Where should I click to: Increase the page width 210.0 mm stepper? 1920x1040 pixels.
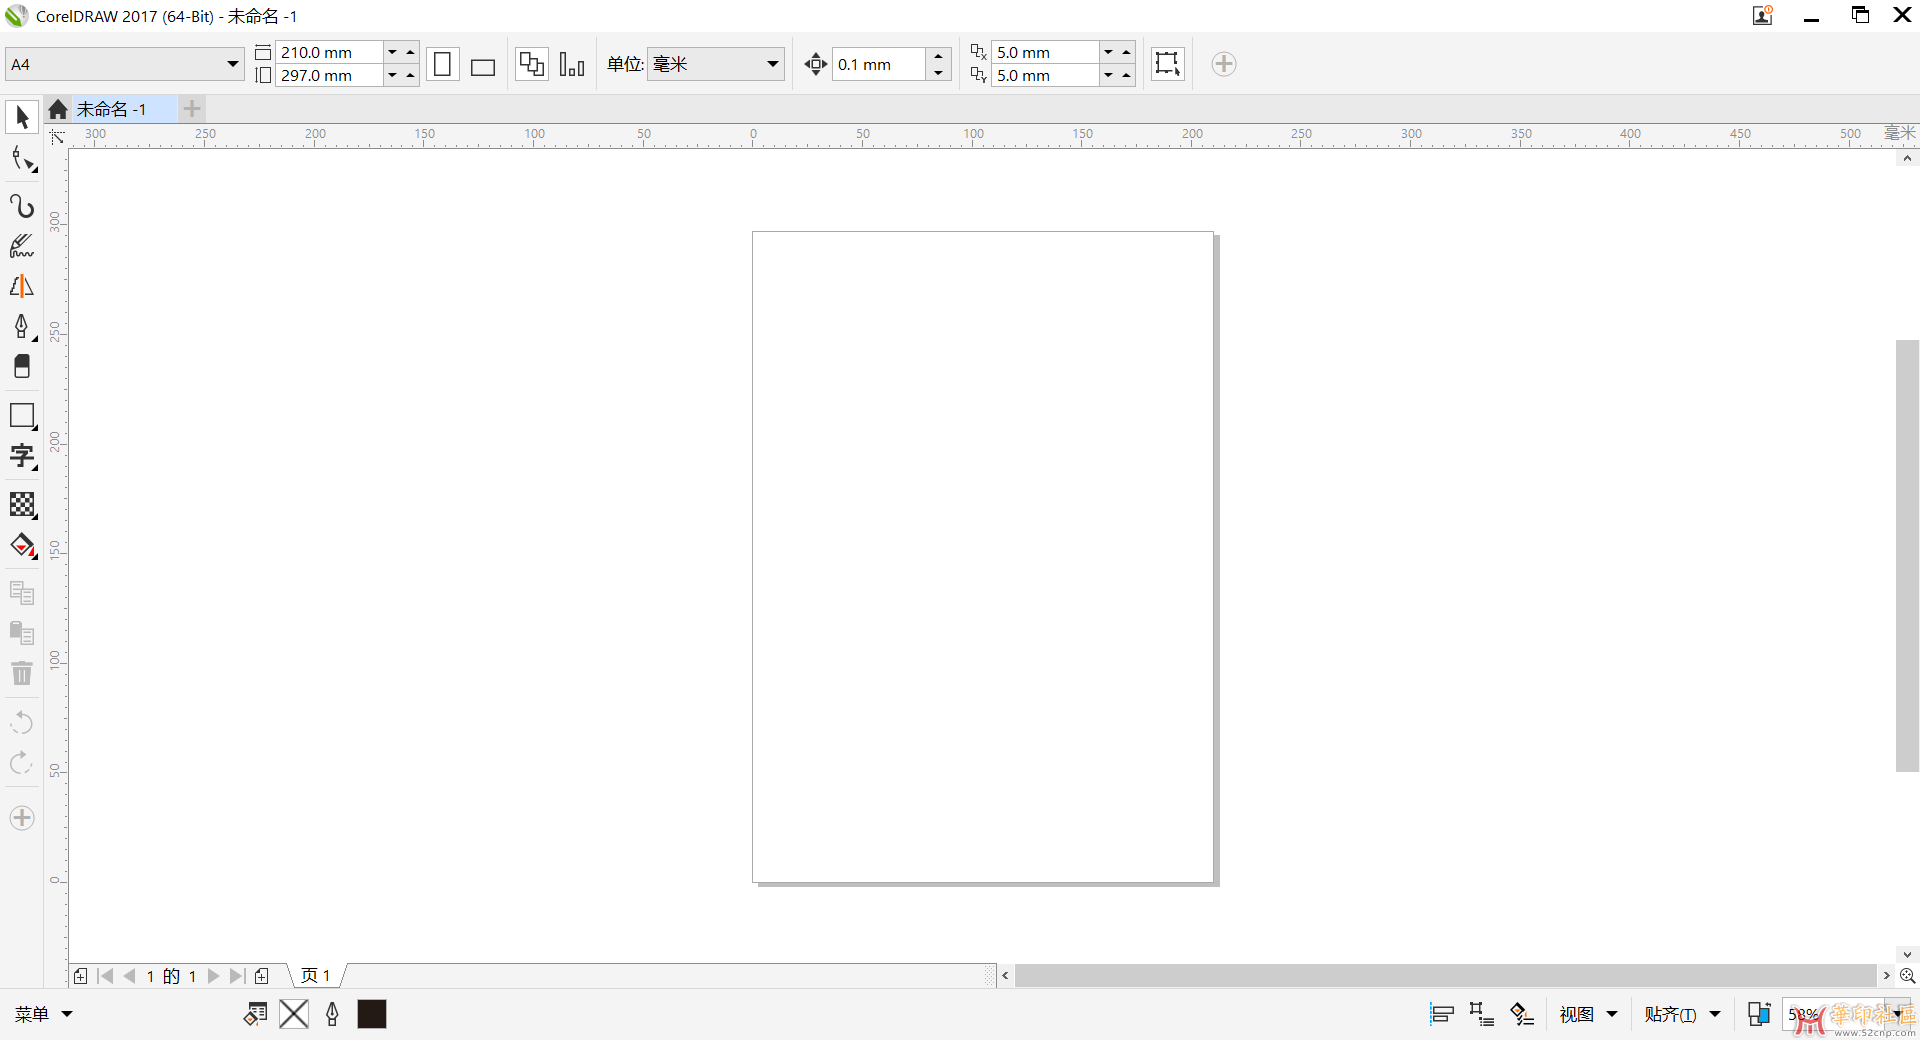(x=410, y=52)
